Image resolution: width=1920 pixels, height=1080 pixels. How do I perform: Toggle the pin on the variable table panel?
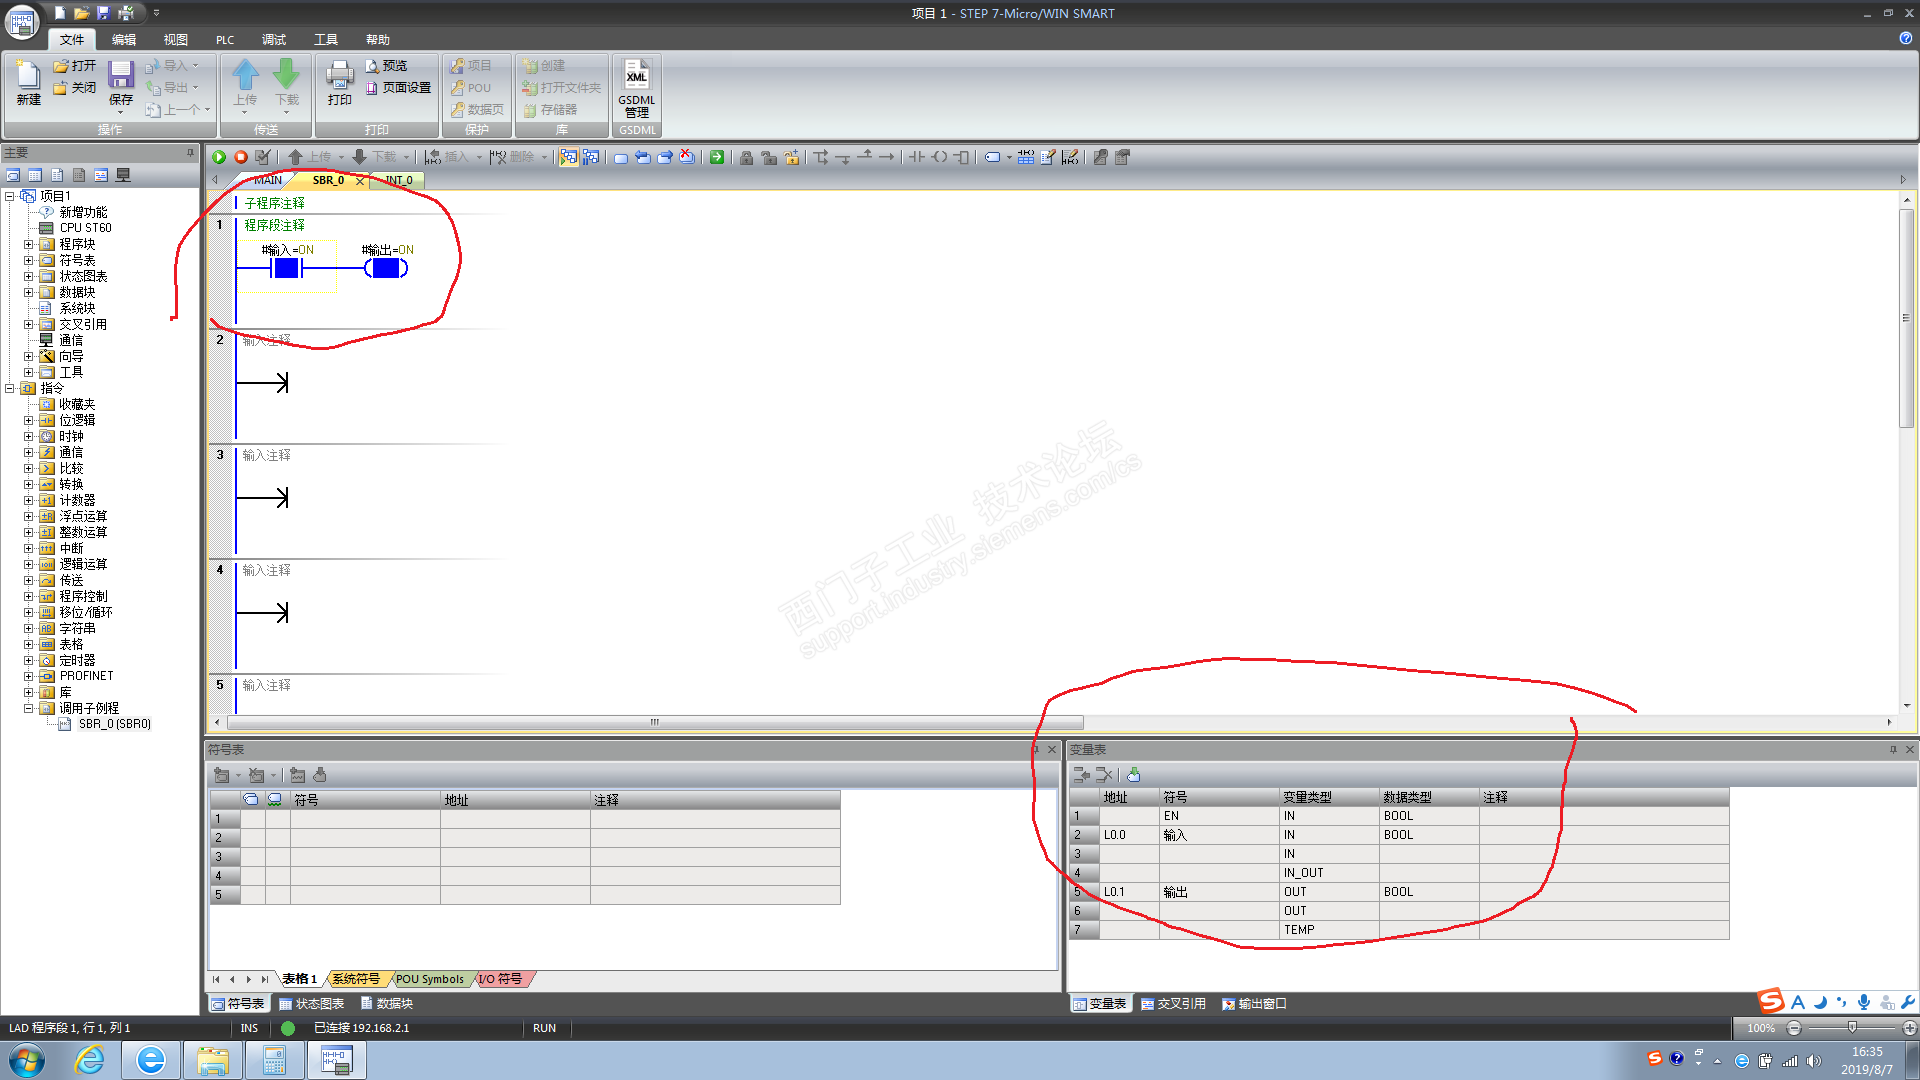(x=1893, y=749)
